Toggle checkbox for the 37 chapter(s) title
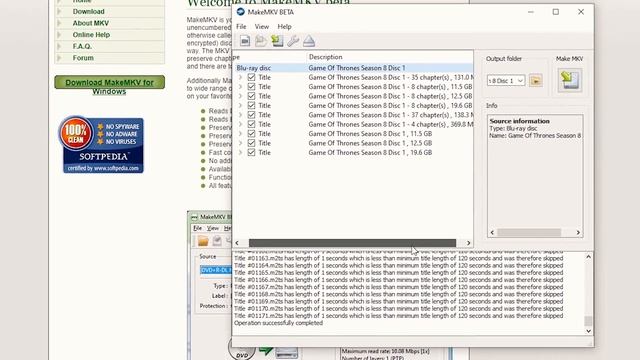The image size is (640, 360). [x=251, y=115]
